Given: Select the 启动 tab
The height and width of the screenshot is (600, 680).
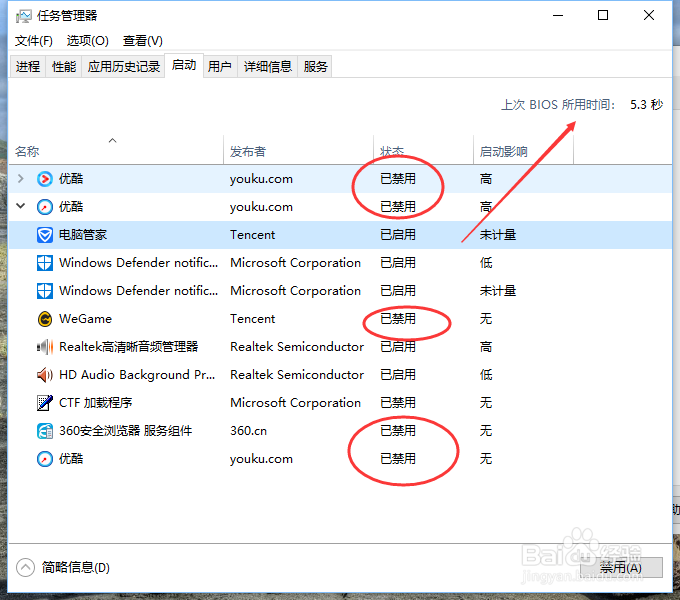Looking at the screenshot, I should pyautogui.click(x=184, y=65).
